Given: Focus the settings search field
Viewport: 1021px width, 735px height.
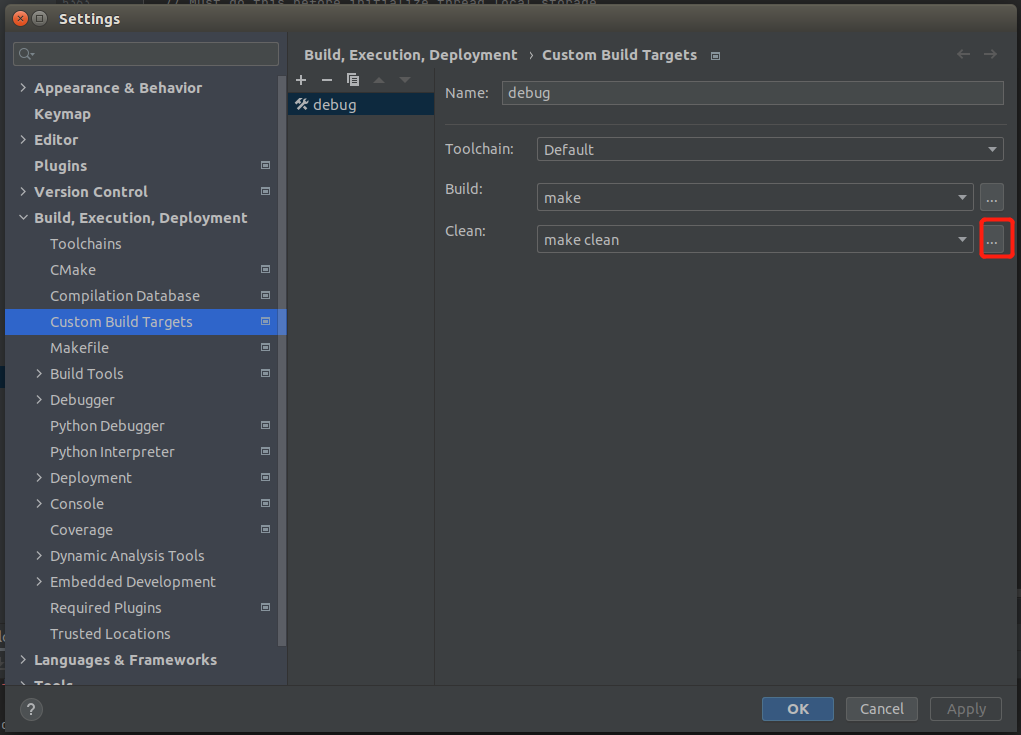Looking at the screenshot, I should 146,54.
